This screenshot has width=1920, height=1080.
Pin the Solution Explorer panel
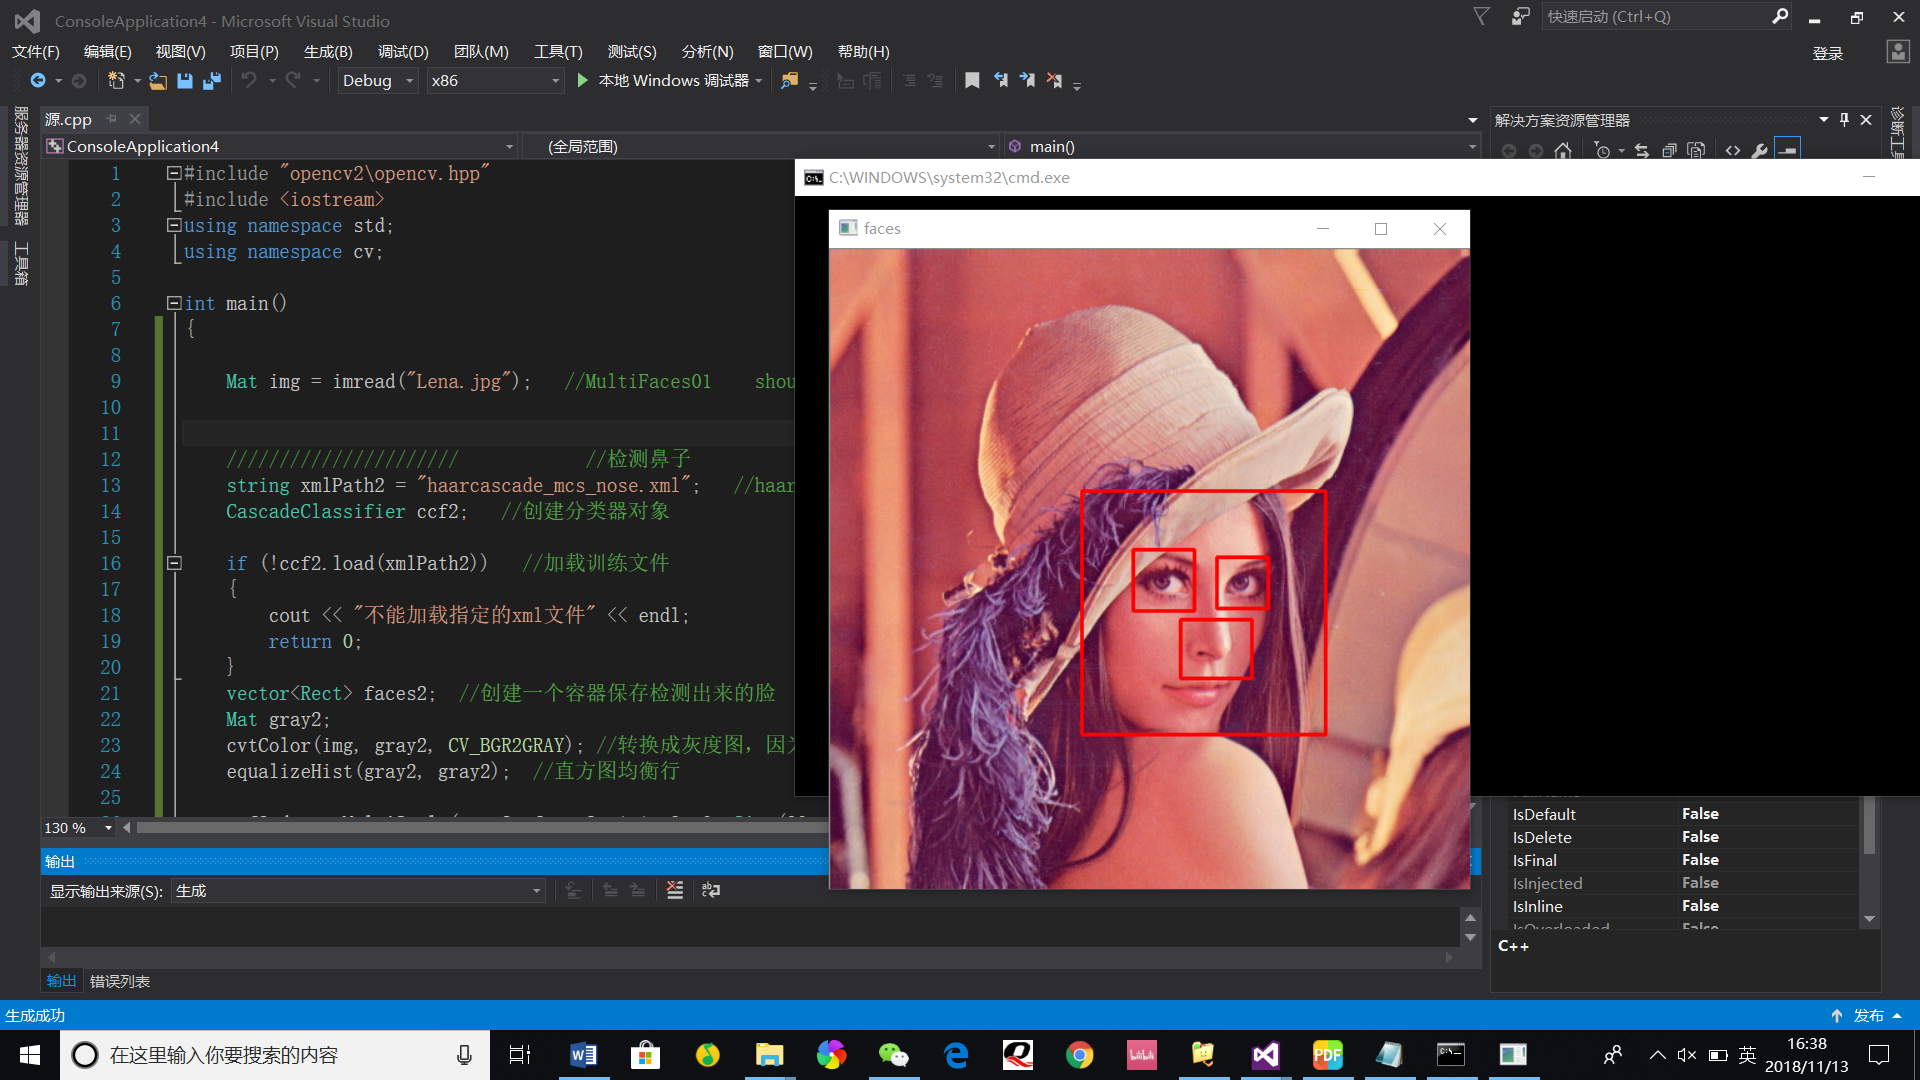pyautogui.click(x=1844, y=120)
